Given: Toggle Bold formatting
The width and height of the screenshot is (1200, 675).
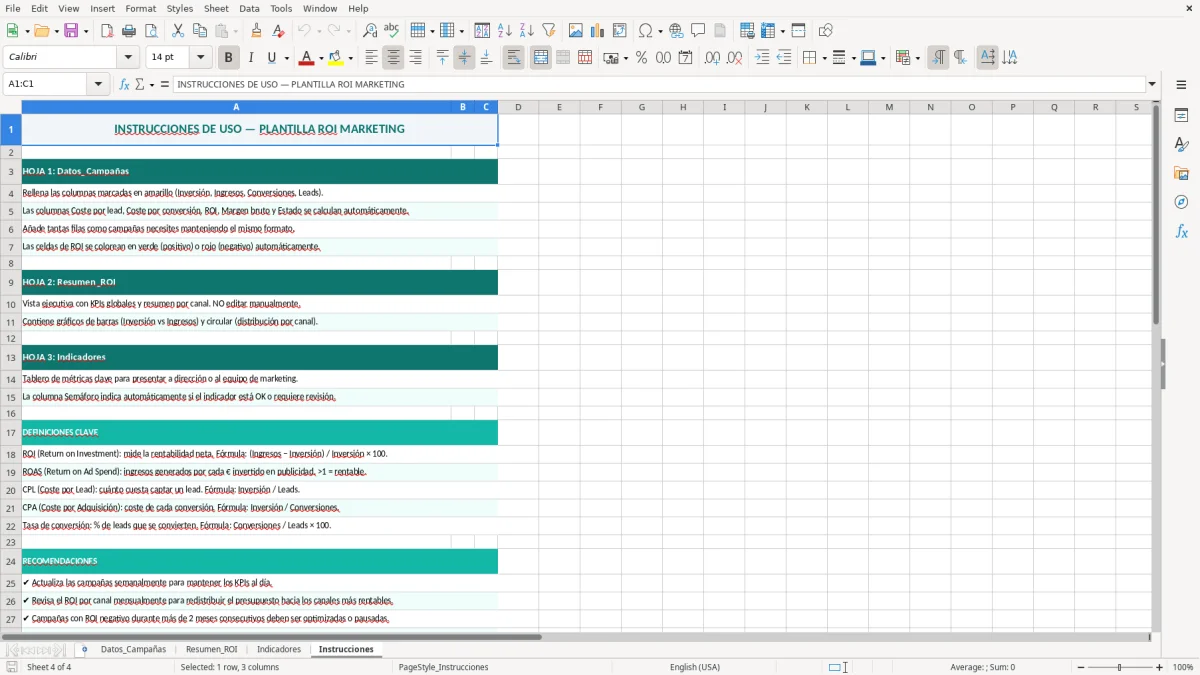Looking at the screenshot, I should (x=229, y=58).
